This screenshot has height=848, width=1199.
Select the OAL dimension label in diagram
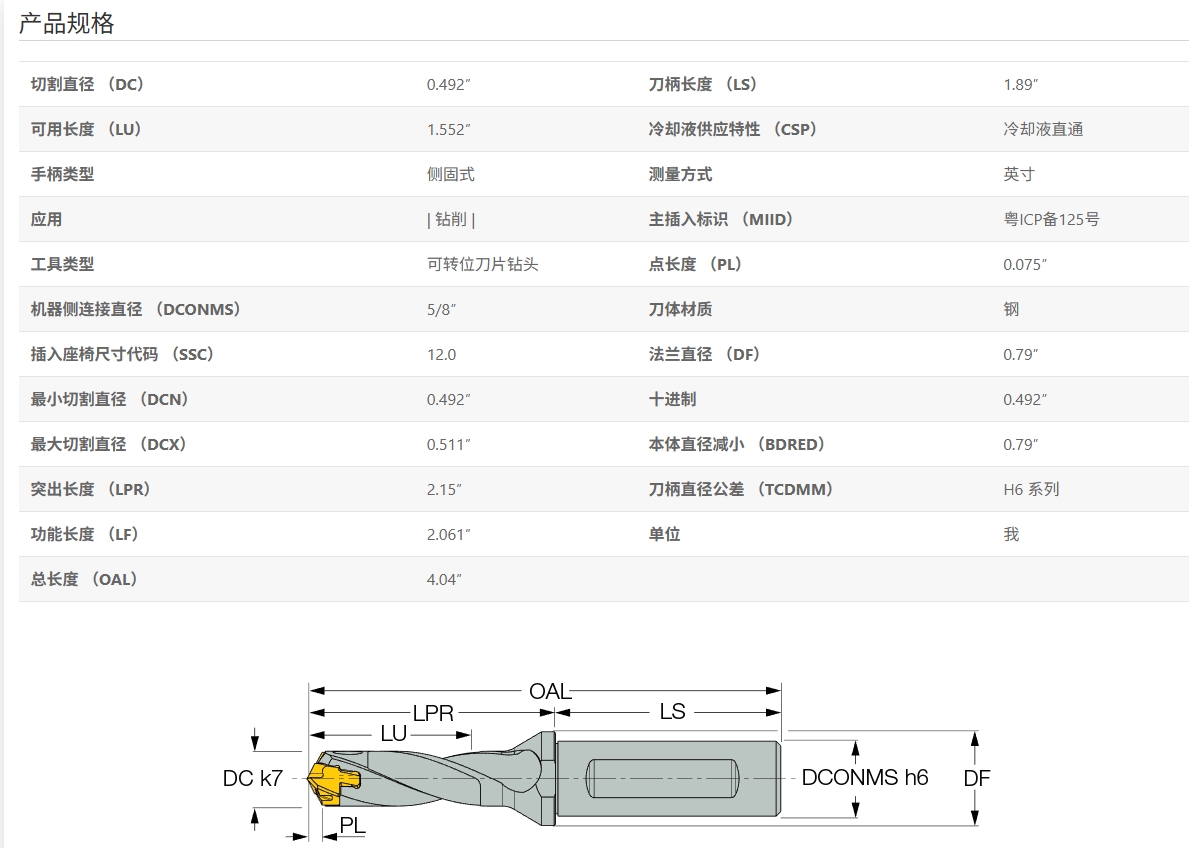tap(549, 691)
